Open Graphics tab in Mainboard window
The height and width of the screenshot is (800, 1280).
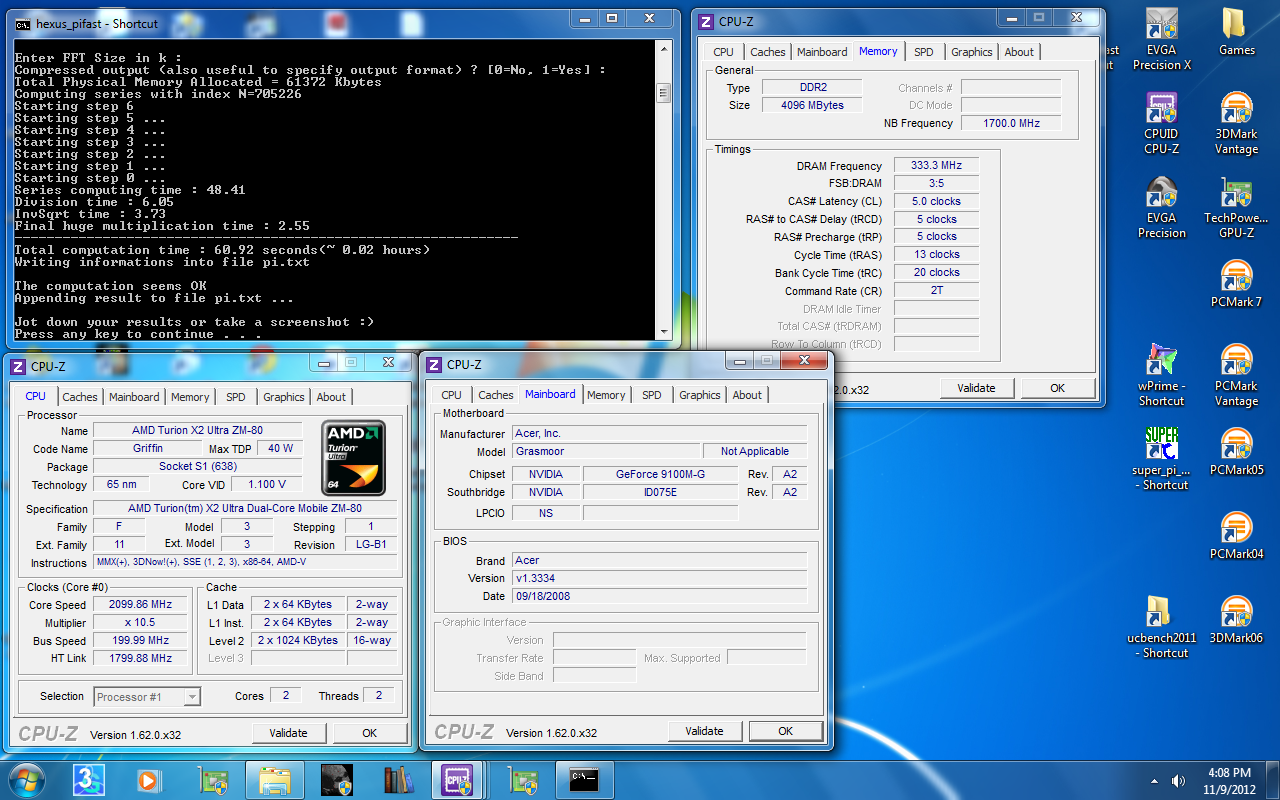pos(700,395)
